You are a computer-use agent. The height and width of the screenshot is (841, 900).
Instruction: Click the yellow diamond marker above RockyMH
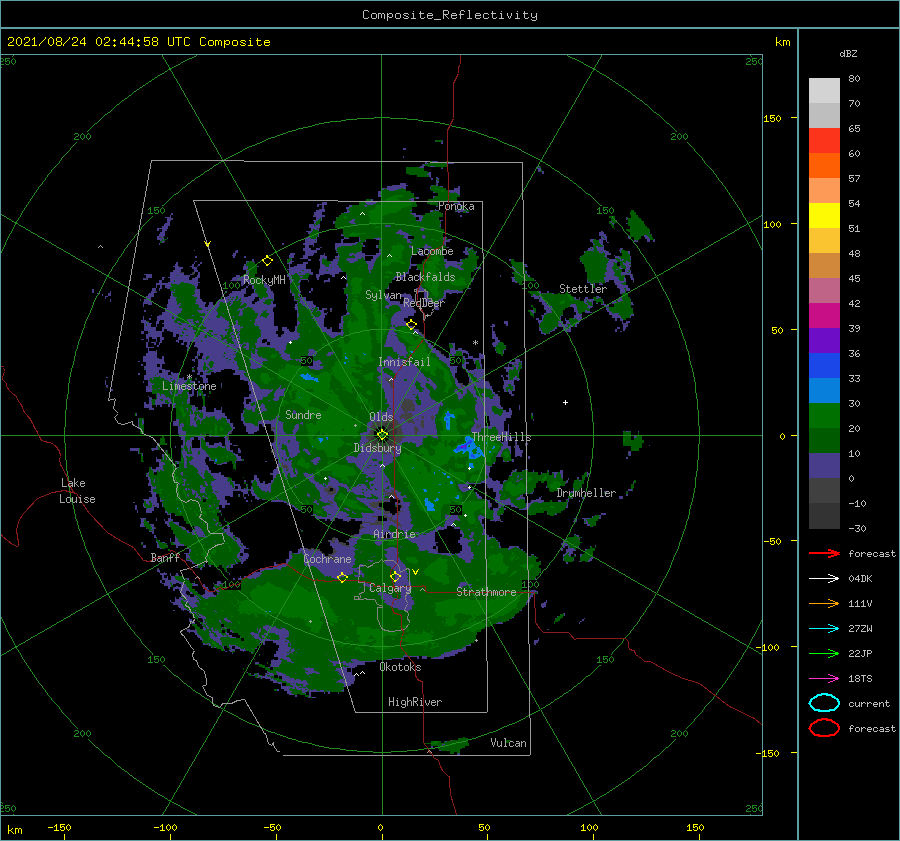(x=267, y=261)
